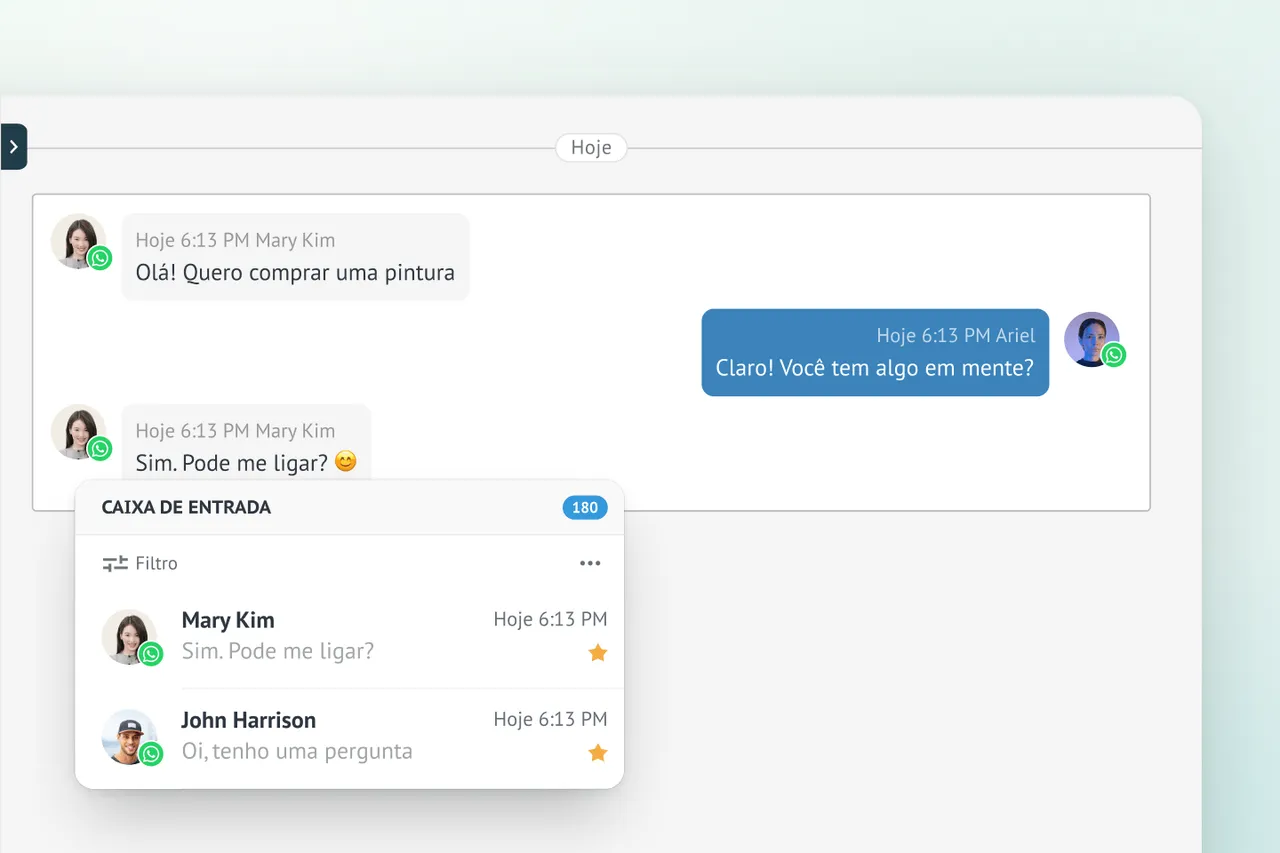Toggle the star on the John Harrison conversation
The width and height of the screenshot is (1280, 853).
coord(598,753)
